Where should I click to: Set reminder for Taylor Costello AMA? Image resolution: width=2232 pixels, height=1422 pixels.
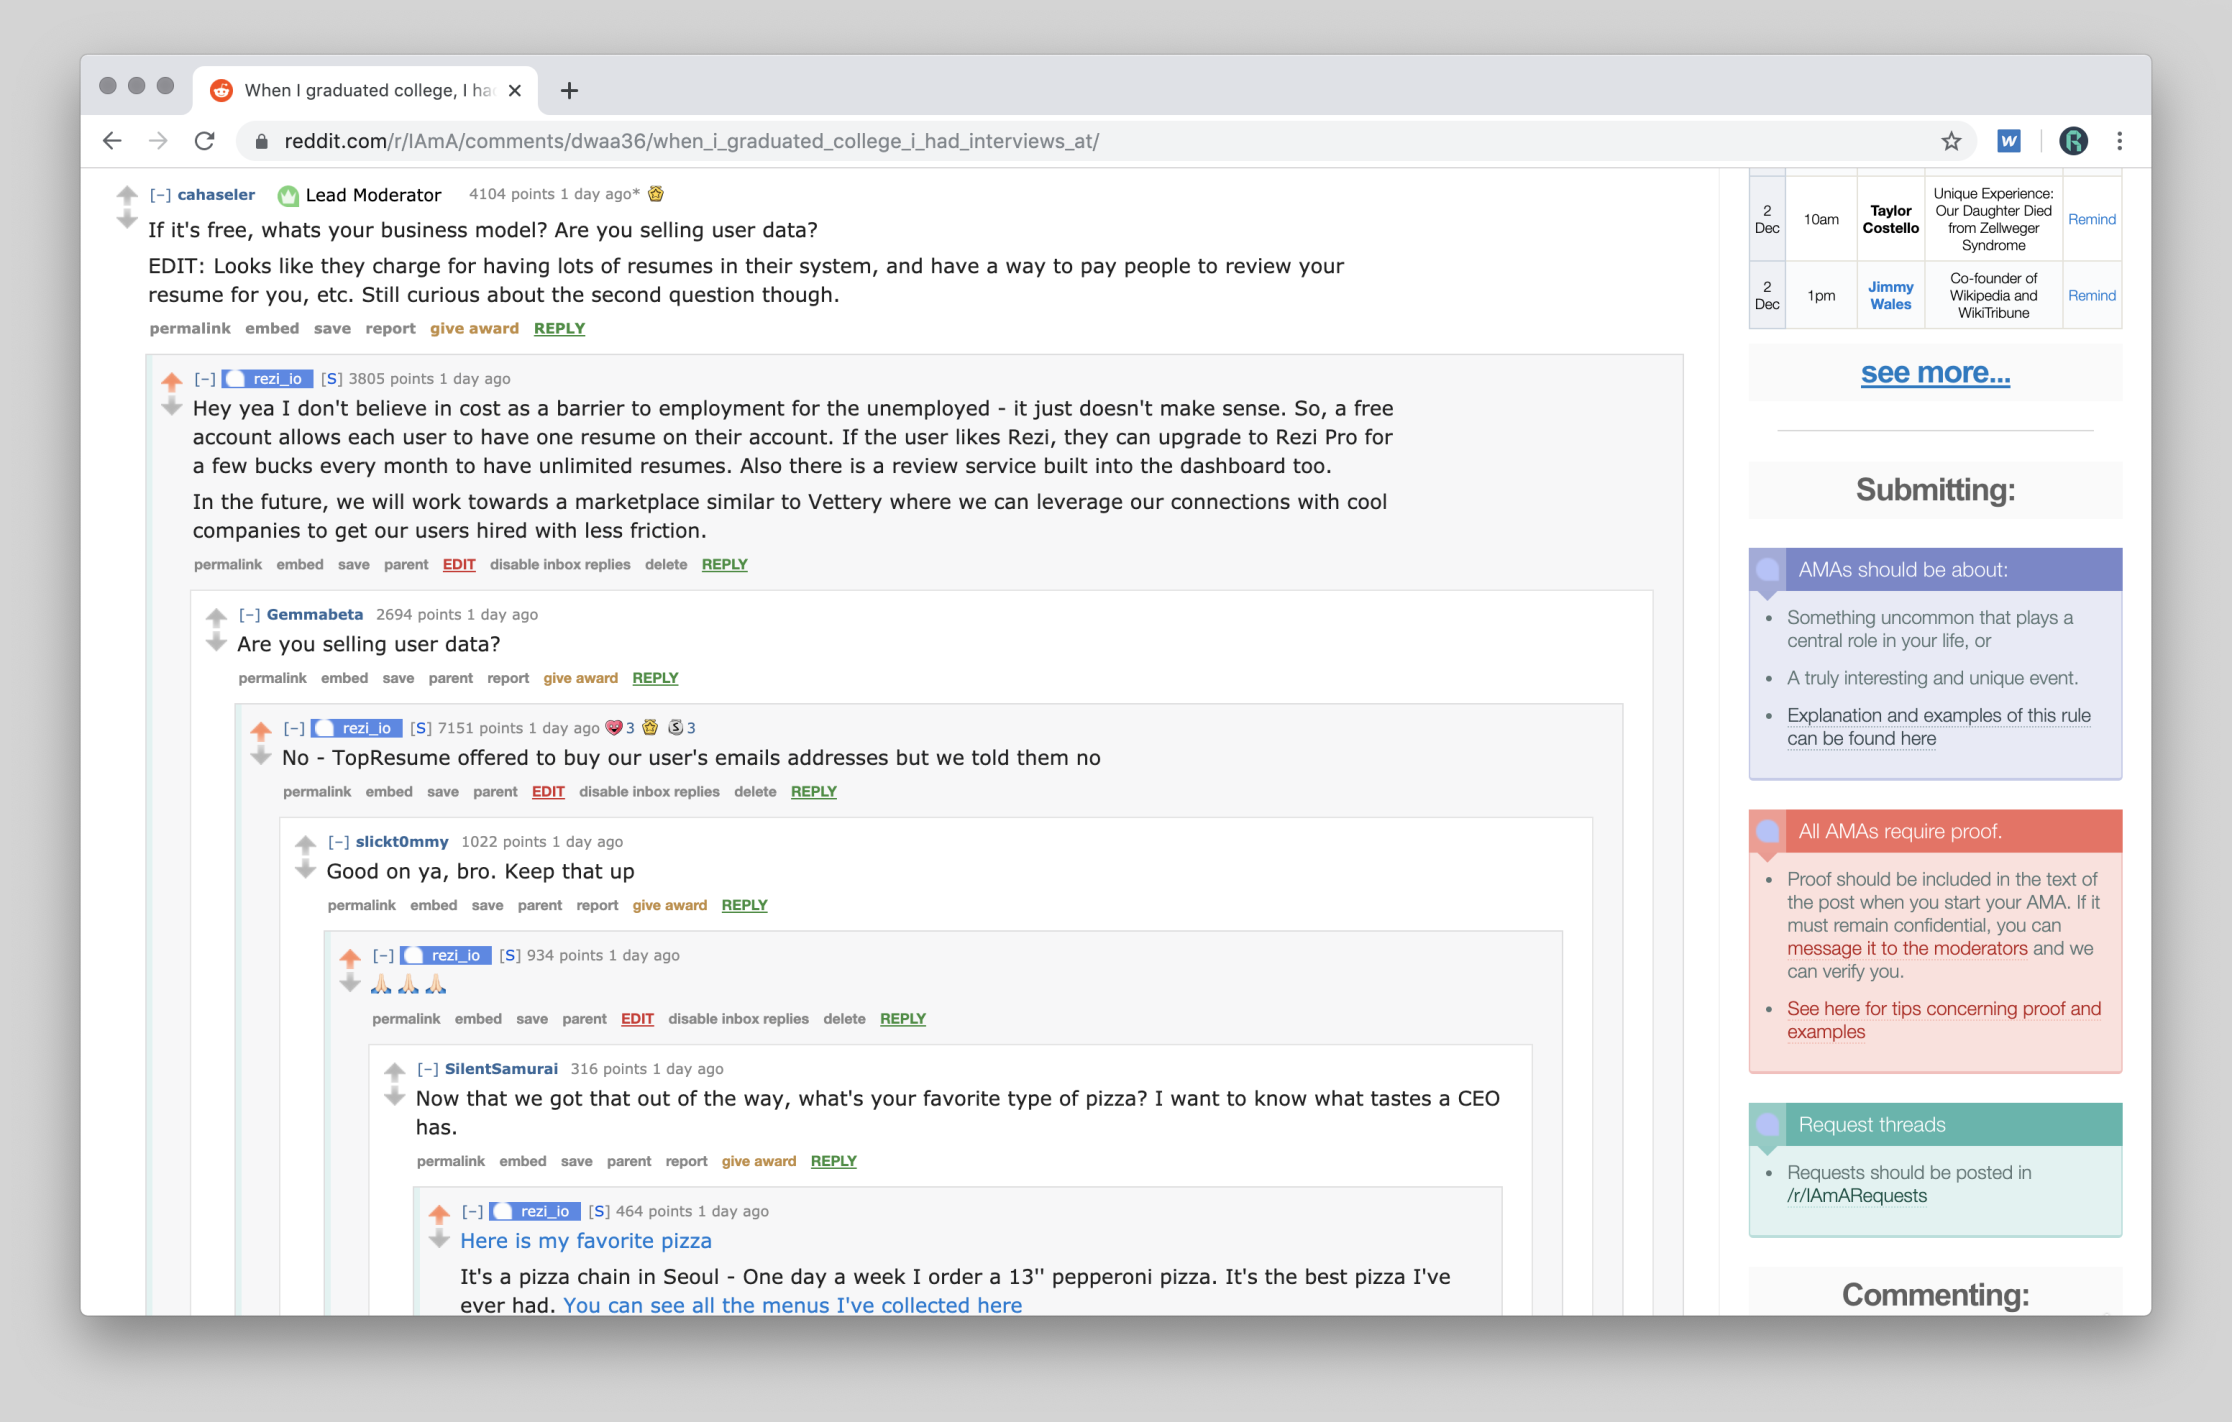pos(2091,219)
